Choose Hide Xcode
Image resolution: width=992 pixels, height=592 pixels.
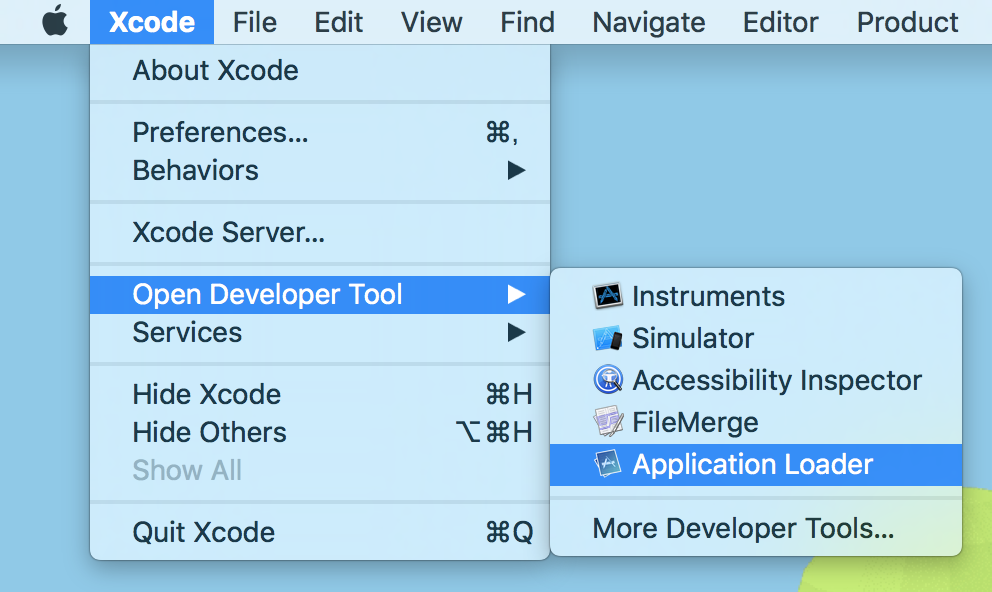[x=320, y=394]
